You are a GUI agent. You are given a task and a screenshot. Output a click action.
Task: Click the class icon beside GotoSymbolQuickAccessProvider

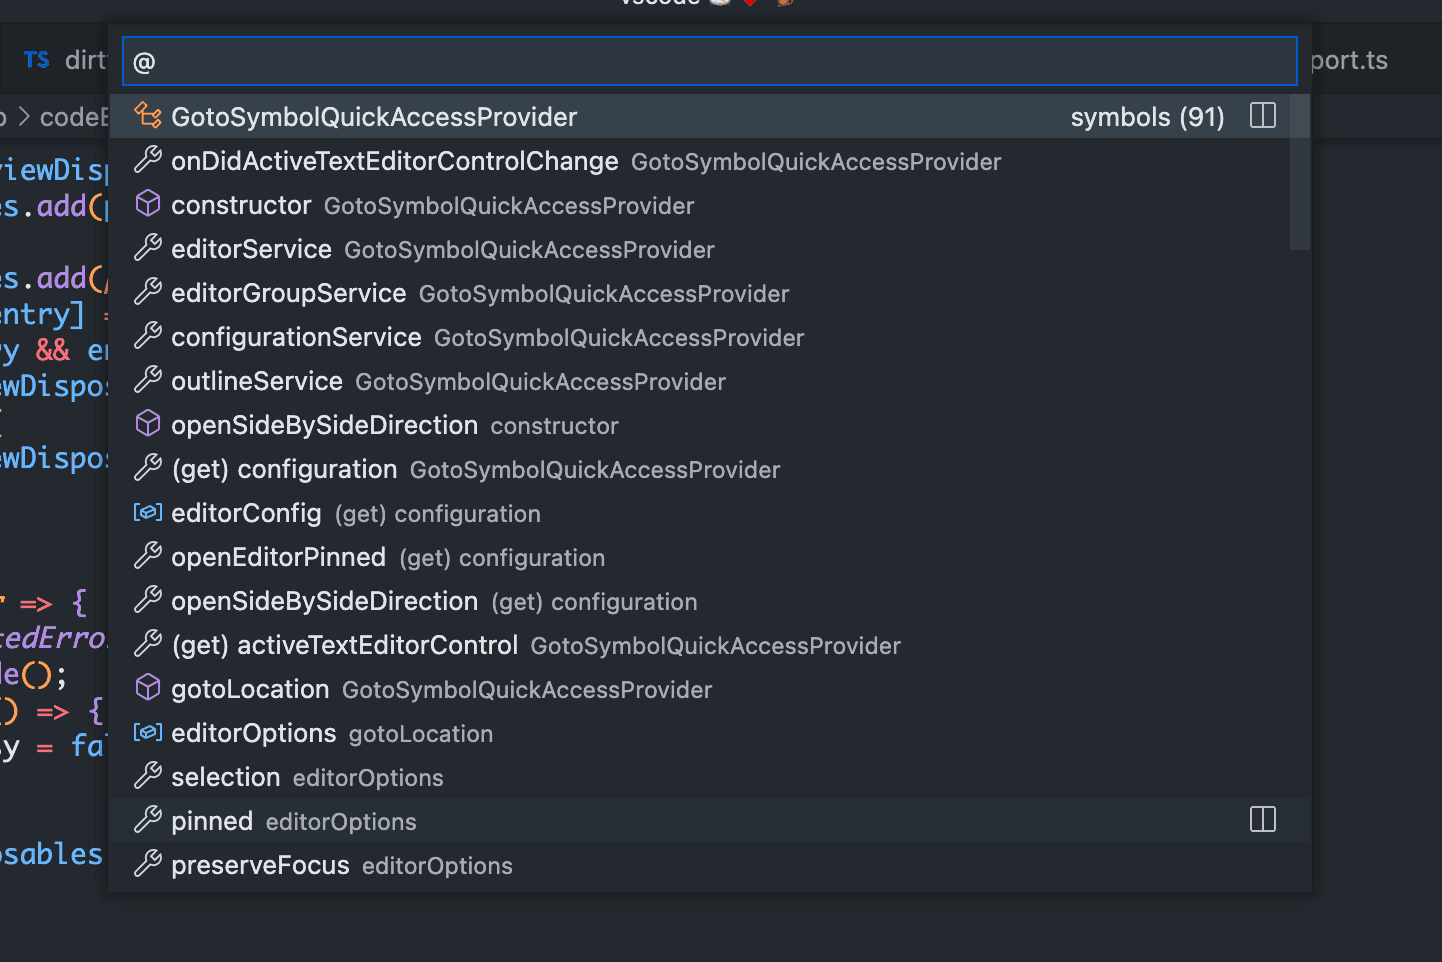pyautogui.click(x=148, y=116)
